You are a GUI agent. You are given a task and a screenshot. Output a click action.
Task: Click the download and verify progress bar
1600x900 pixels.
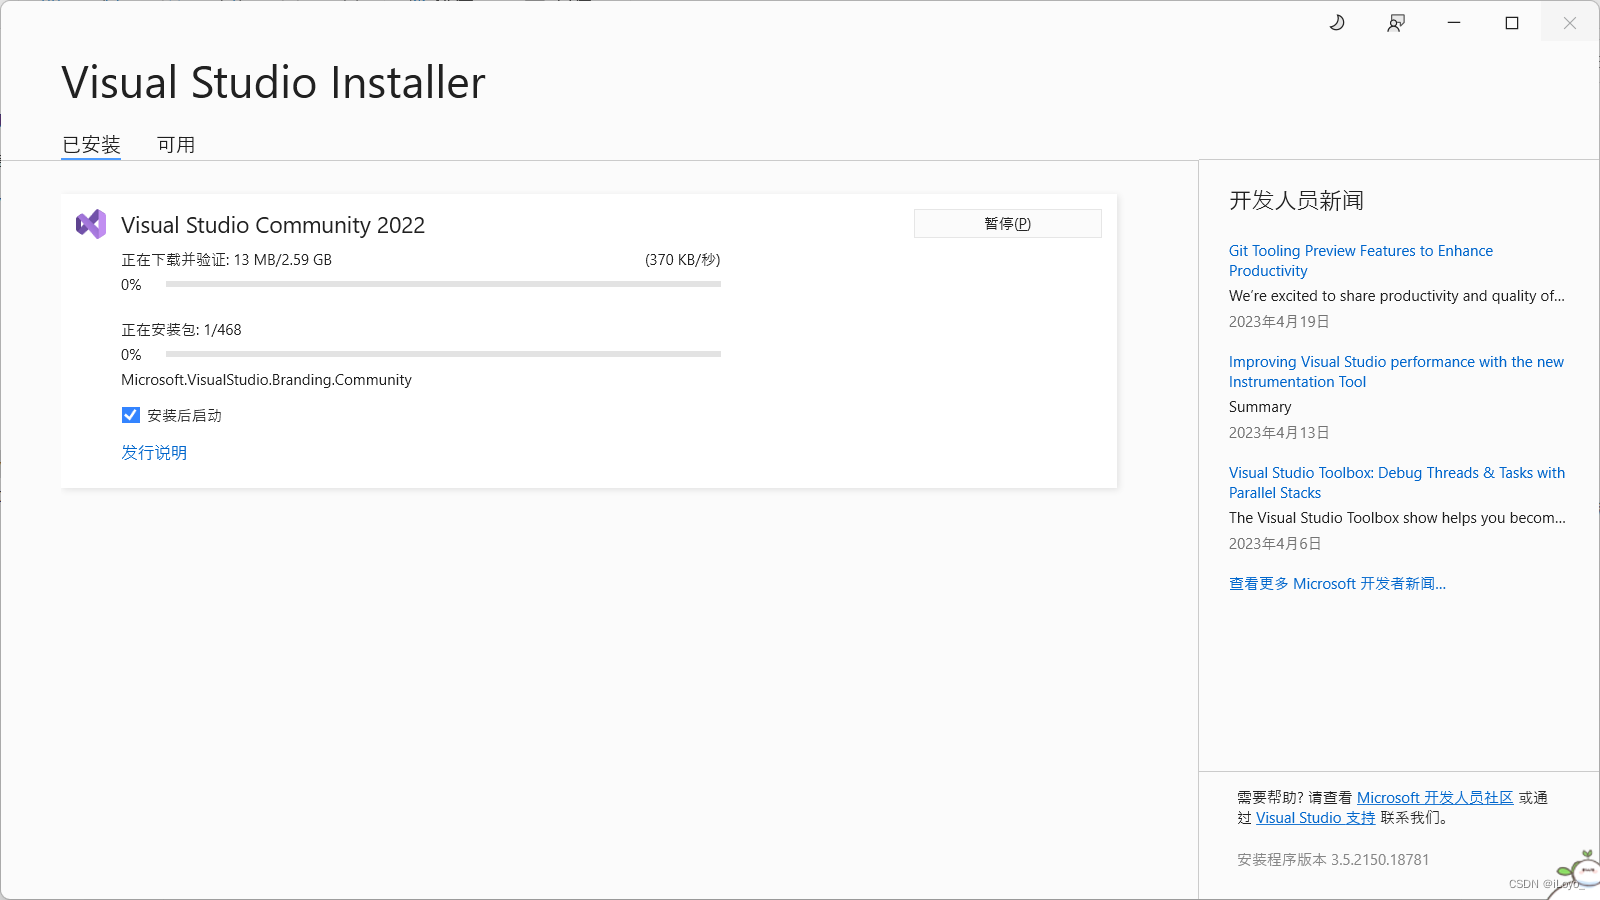(x=443, y=284)
